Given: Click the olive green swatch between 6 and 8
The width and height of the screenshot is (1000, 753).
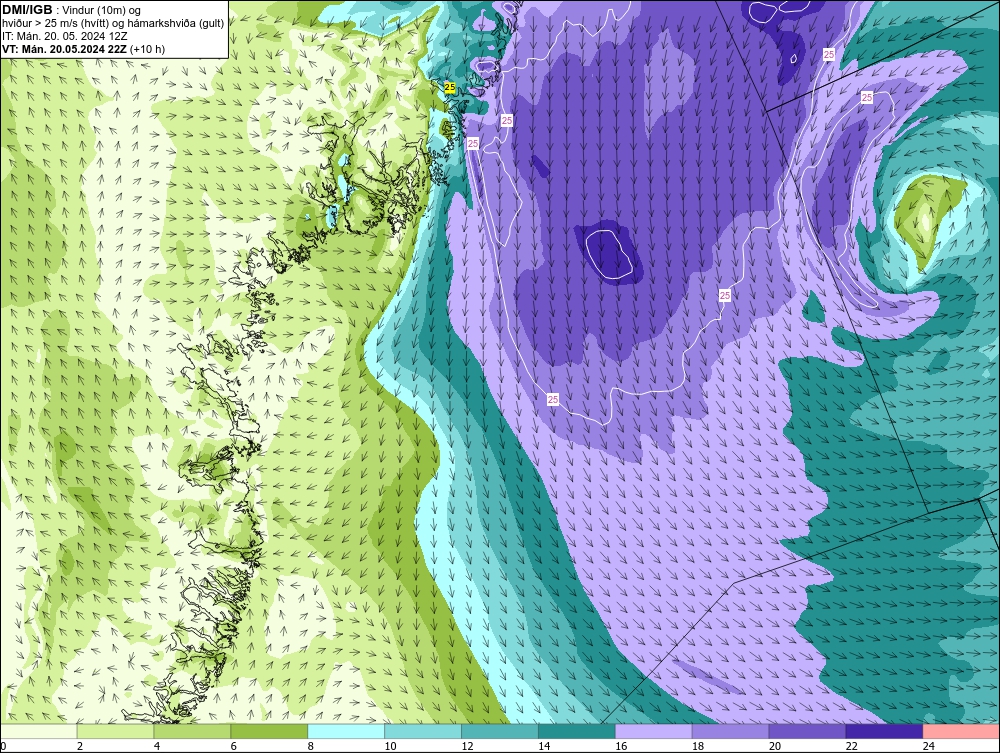Looking at the screenshot, I should pos(269,731).
